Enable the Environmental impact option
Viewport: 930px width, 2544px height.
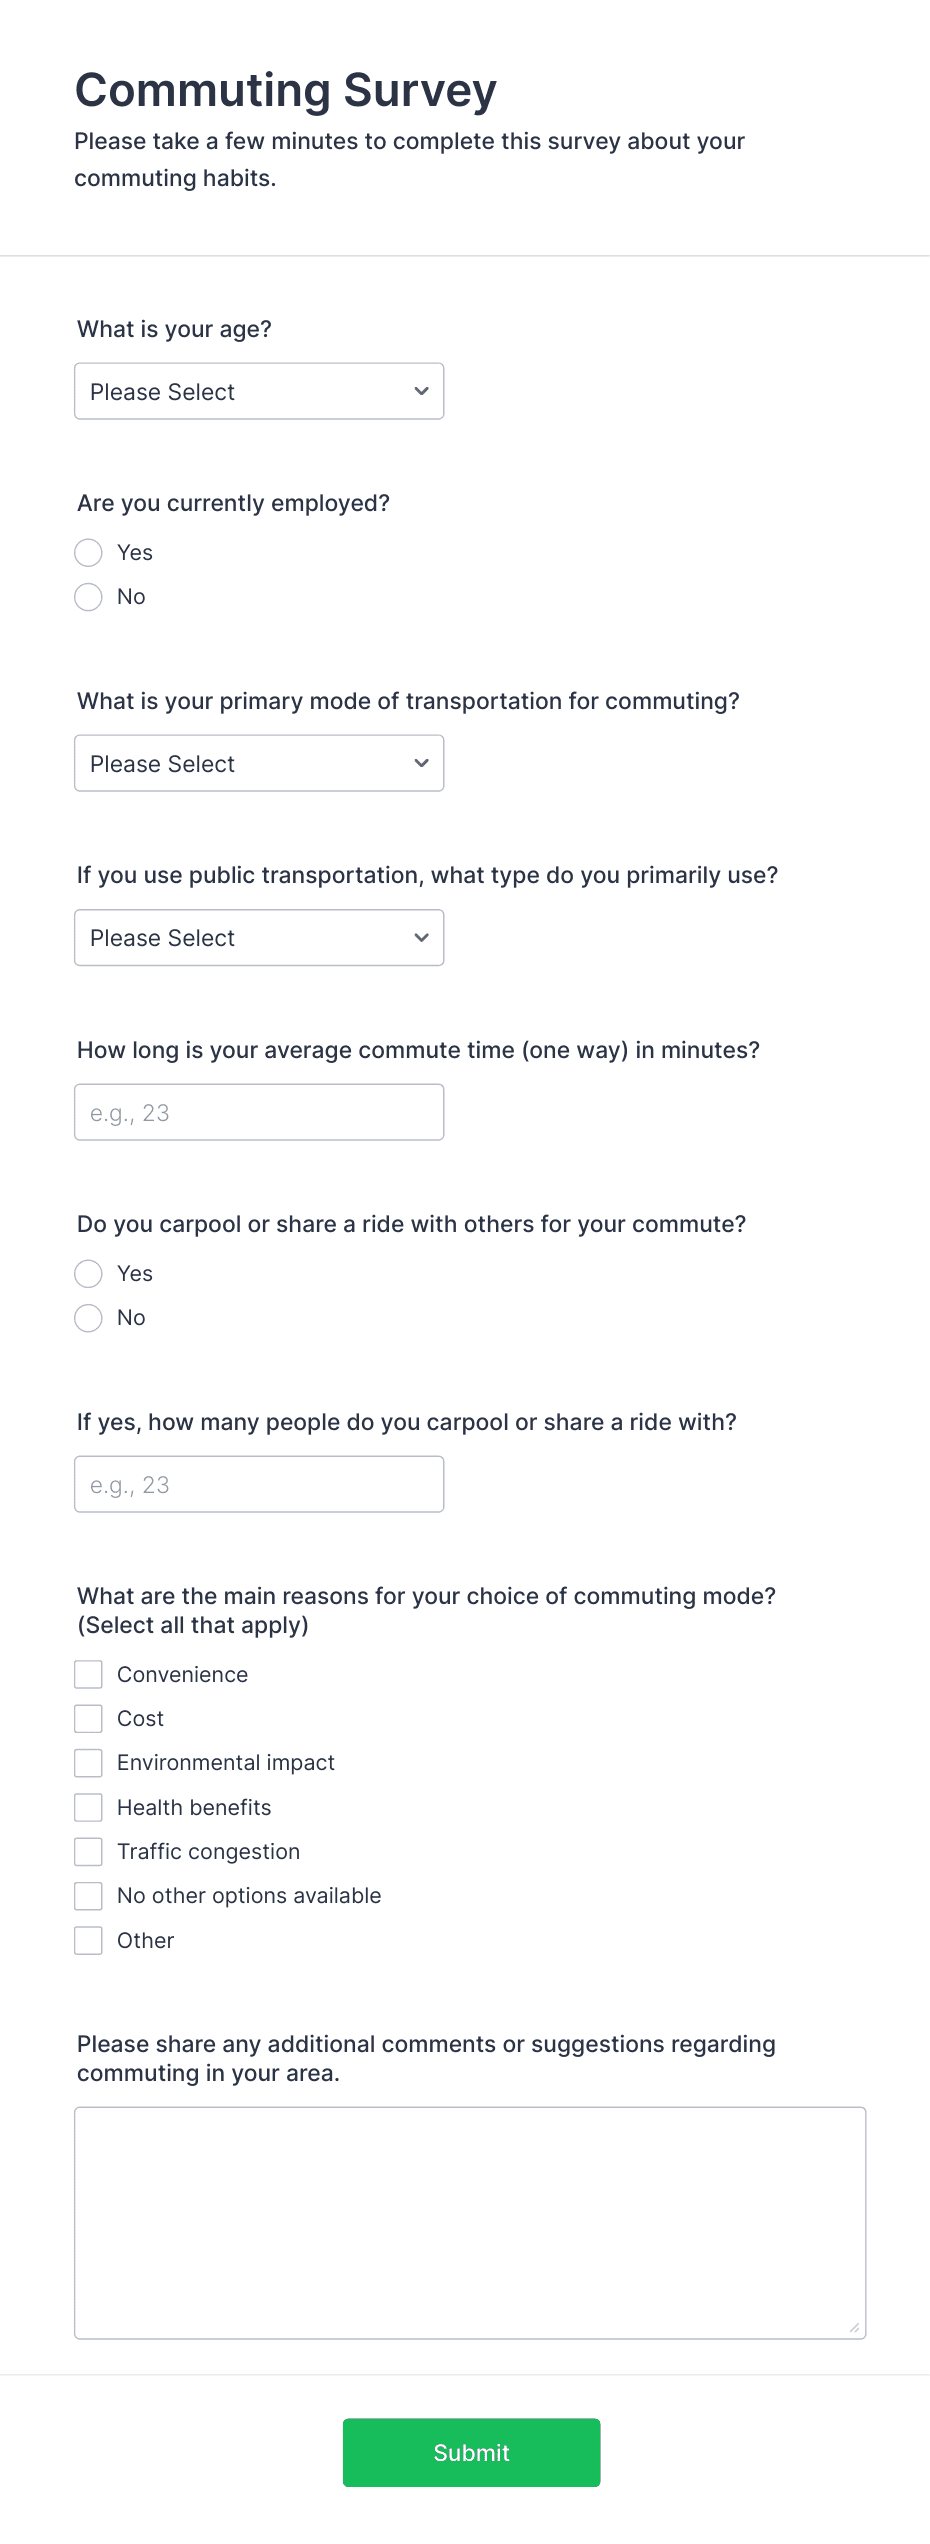88,1762
